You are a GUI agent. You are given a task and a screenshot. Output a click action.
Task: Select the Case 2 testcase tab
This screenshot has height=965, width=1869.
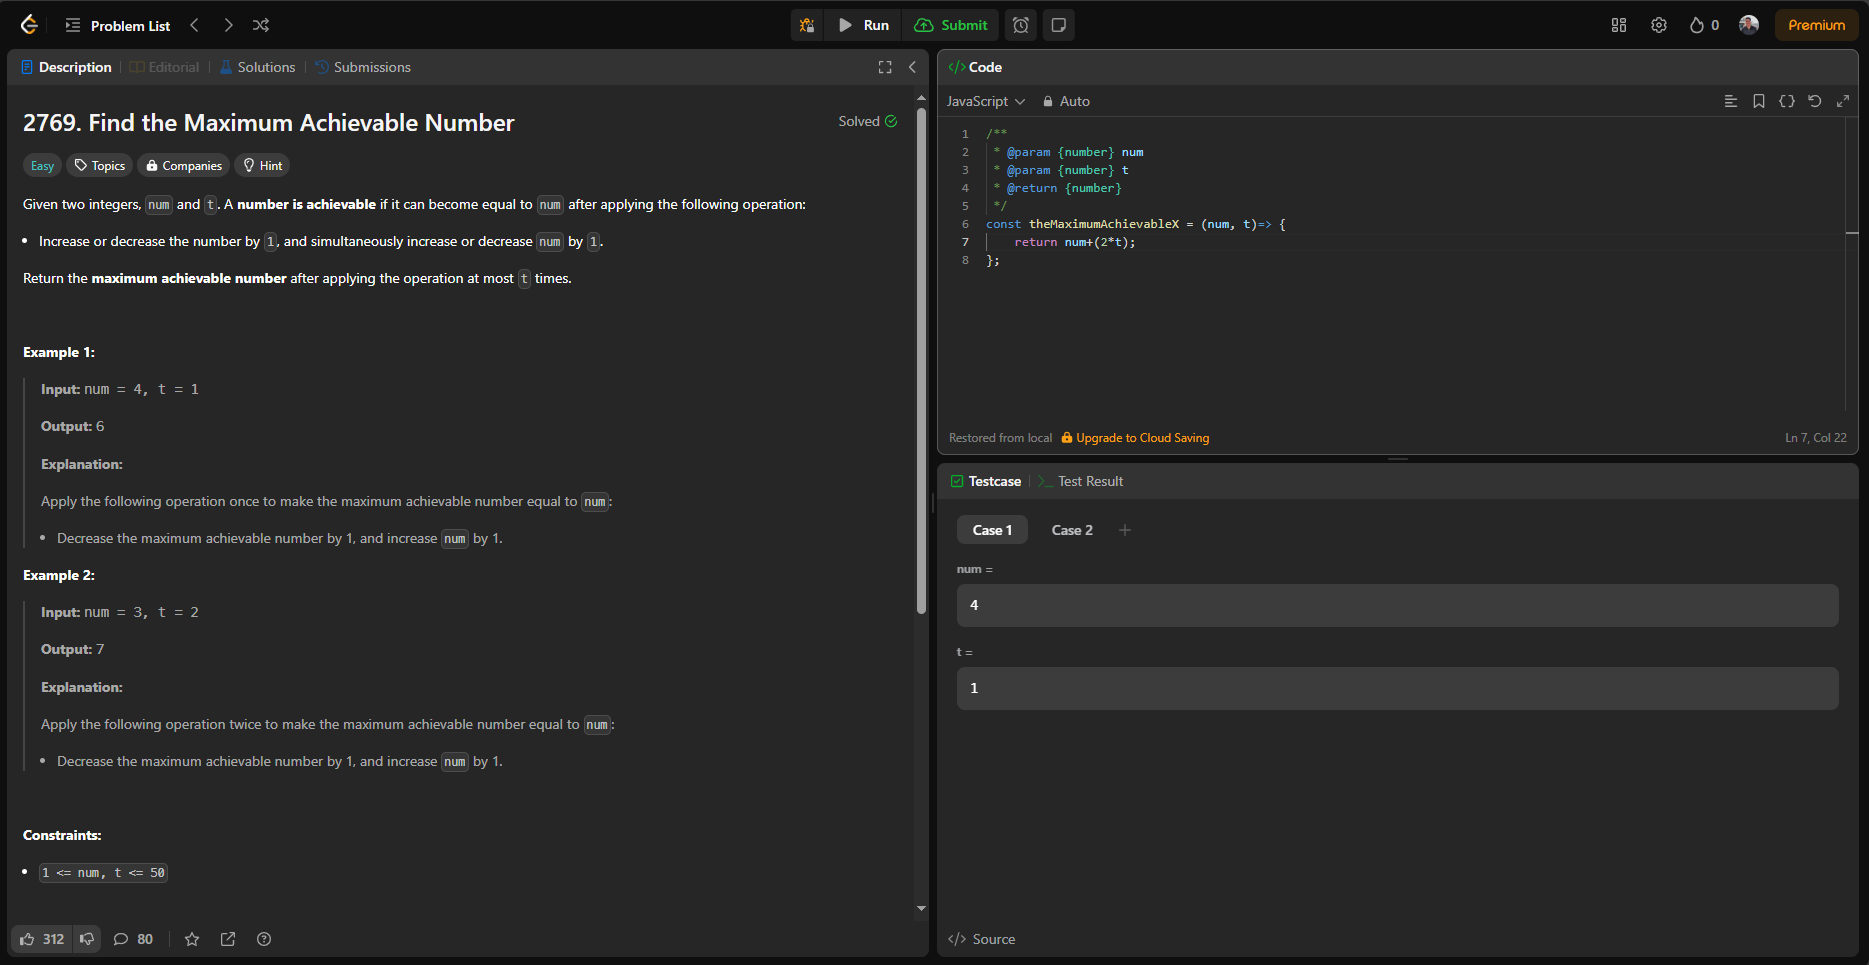point(1072,530)
